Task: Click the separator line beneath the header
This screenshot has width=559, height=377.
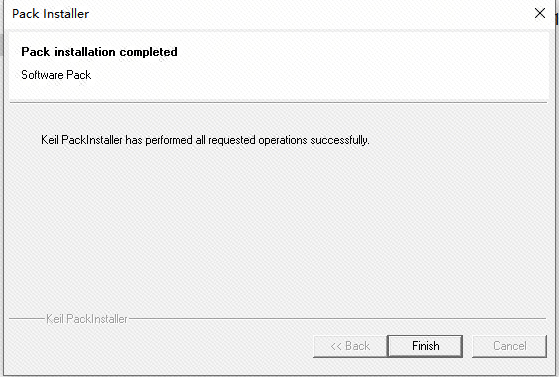Action: tap(278, 103)
